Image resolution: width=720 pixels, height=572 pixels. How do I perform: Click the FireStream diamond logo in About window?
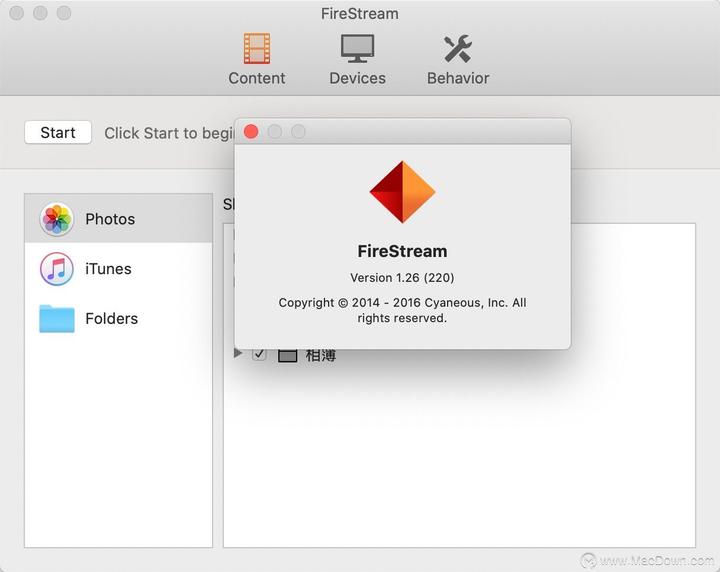click(402, 192)
